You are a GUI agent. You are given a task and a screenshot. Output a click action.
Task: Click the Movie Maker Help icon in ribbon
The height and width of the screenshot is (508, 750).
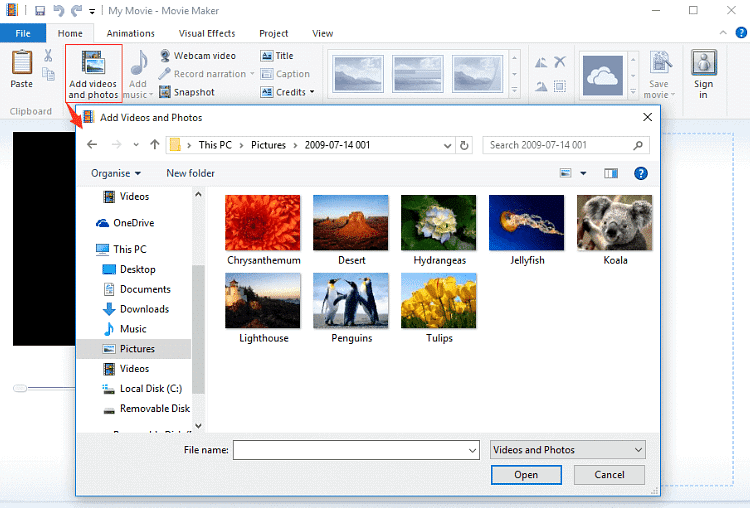pos(741,33)
